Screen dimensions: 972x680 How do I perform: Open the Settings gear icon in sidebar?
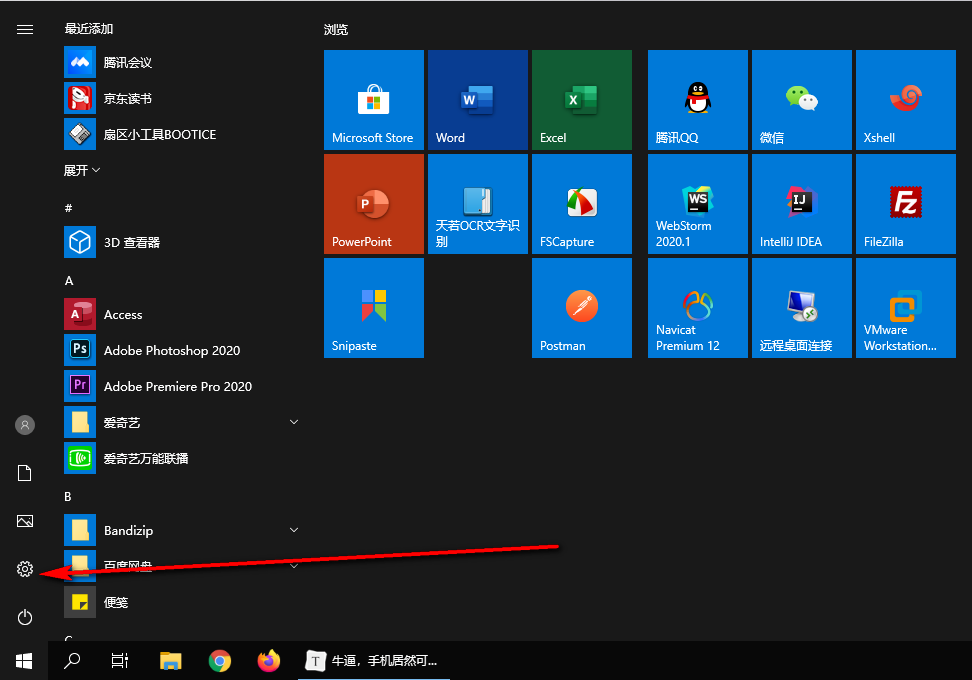point(25,569)
